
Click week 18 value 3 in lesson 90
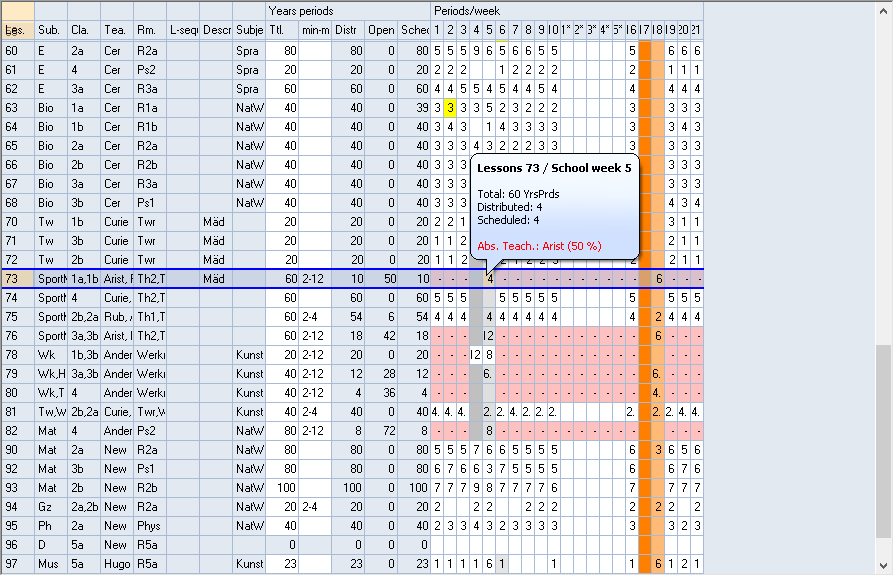pyautogui.click(x=658, y=450)
